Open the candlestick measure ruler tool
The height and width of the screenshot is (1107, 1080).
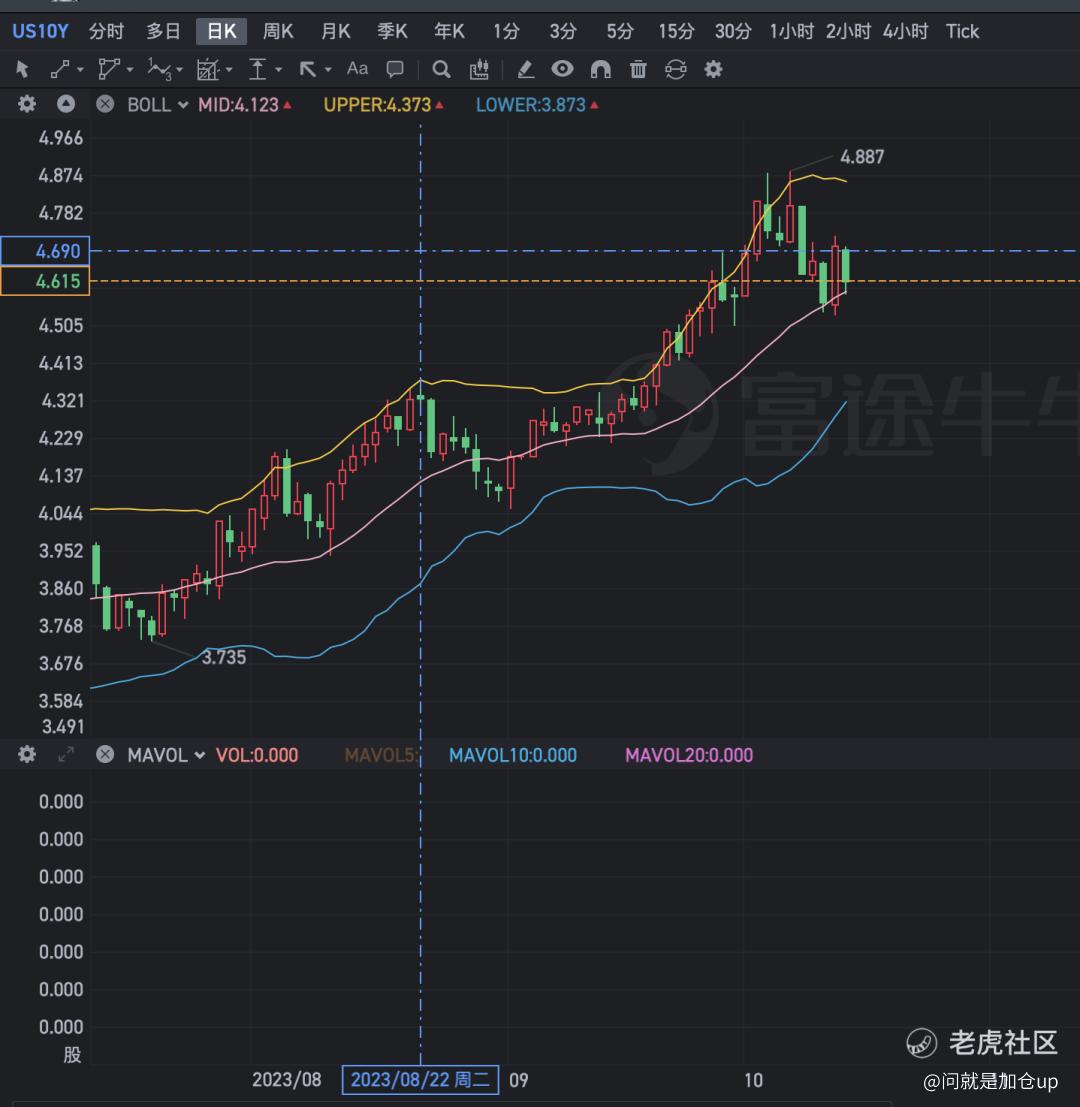479,69
